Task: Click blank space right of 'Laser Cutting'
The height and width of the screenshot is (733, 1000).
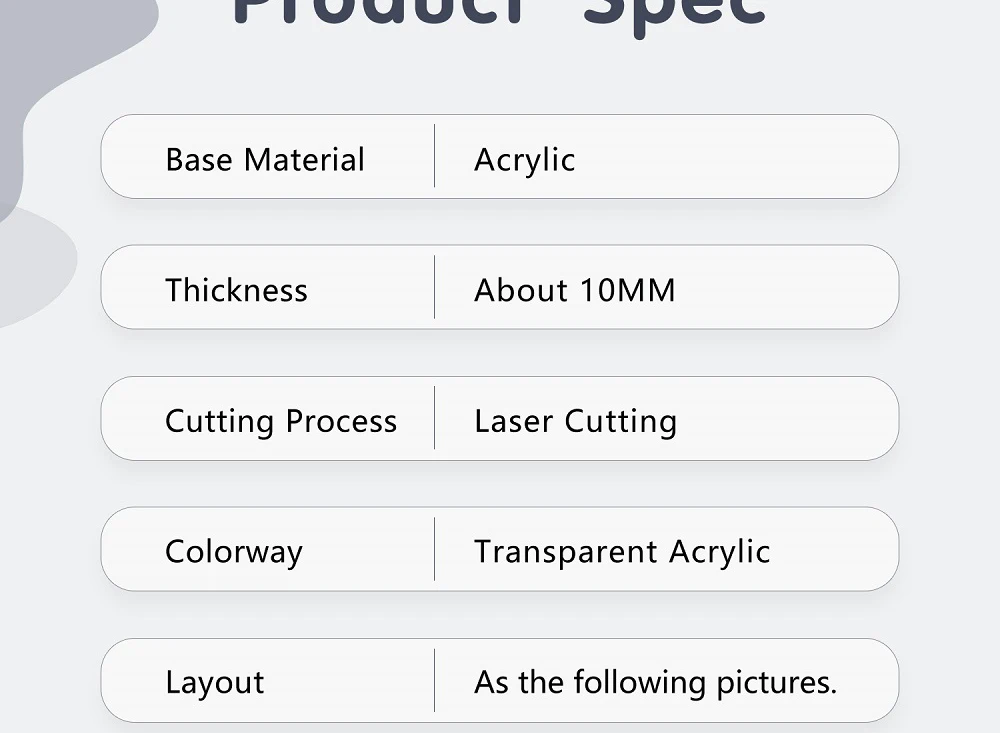Action: (790, 421)
